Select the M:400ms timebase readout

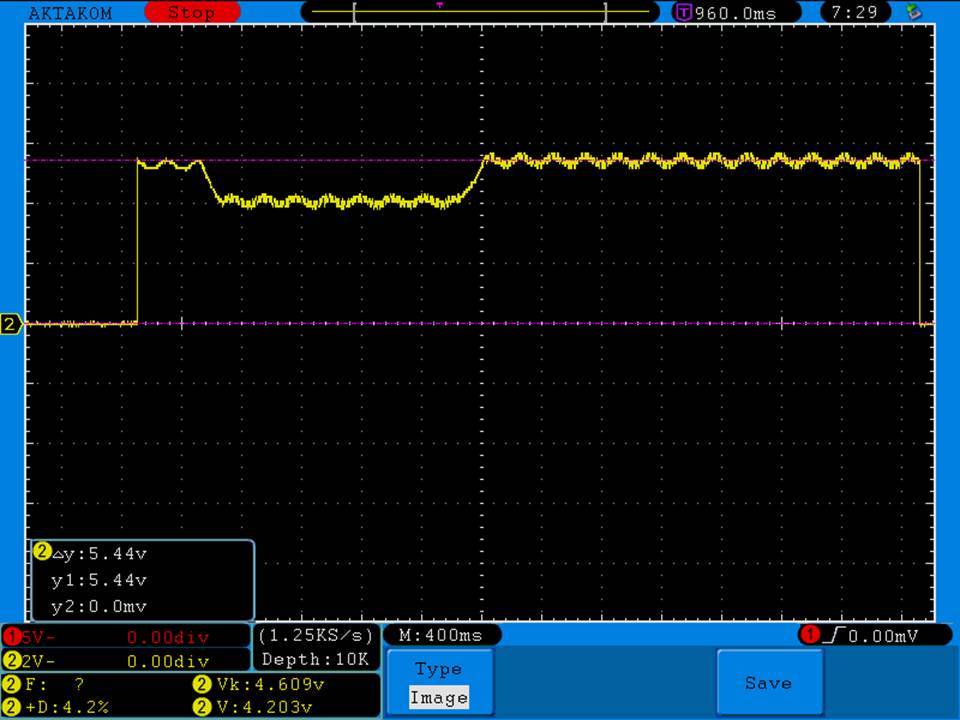tap(441, 635)
